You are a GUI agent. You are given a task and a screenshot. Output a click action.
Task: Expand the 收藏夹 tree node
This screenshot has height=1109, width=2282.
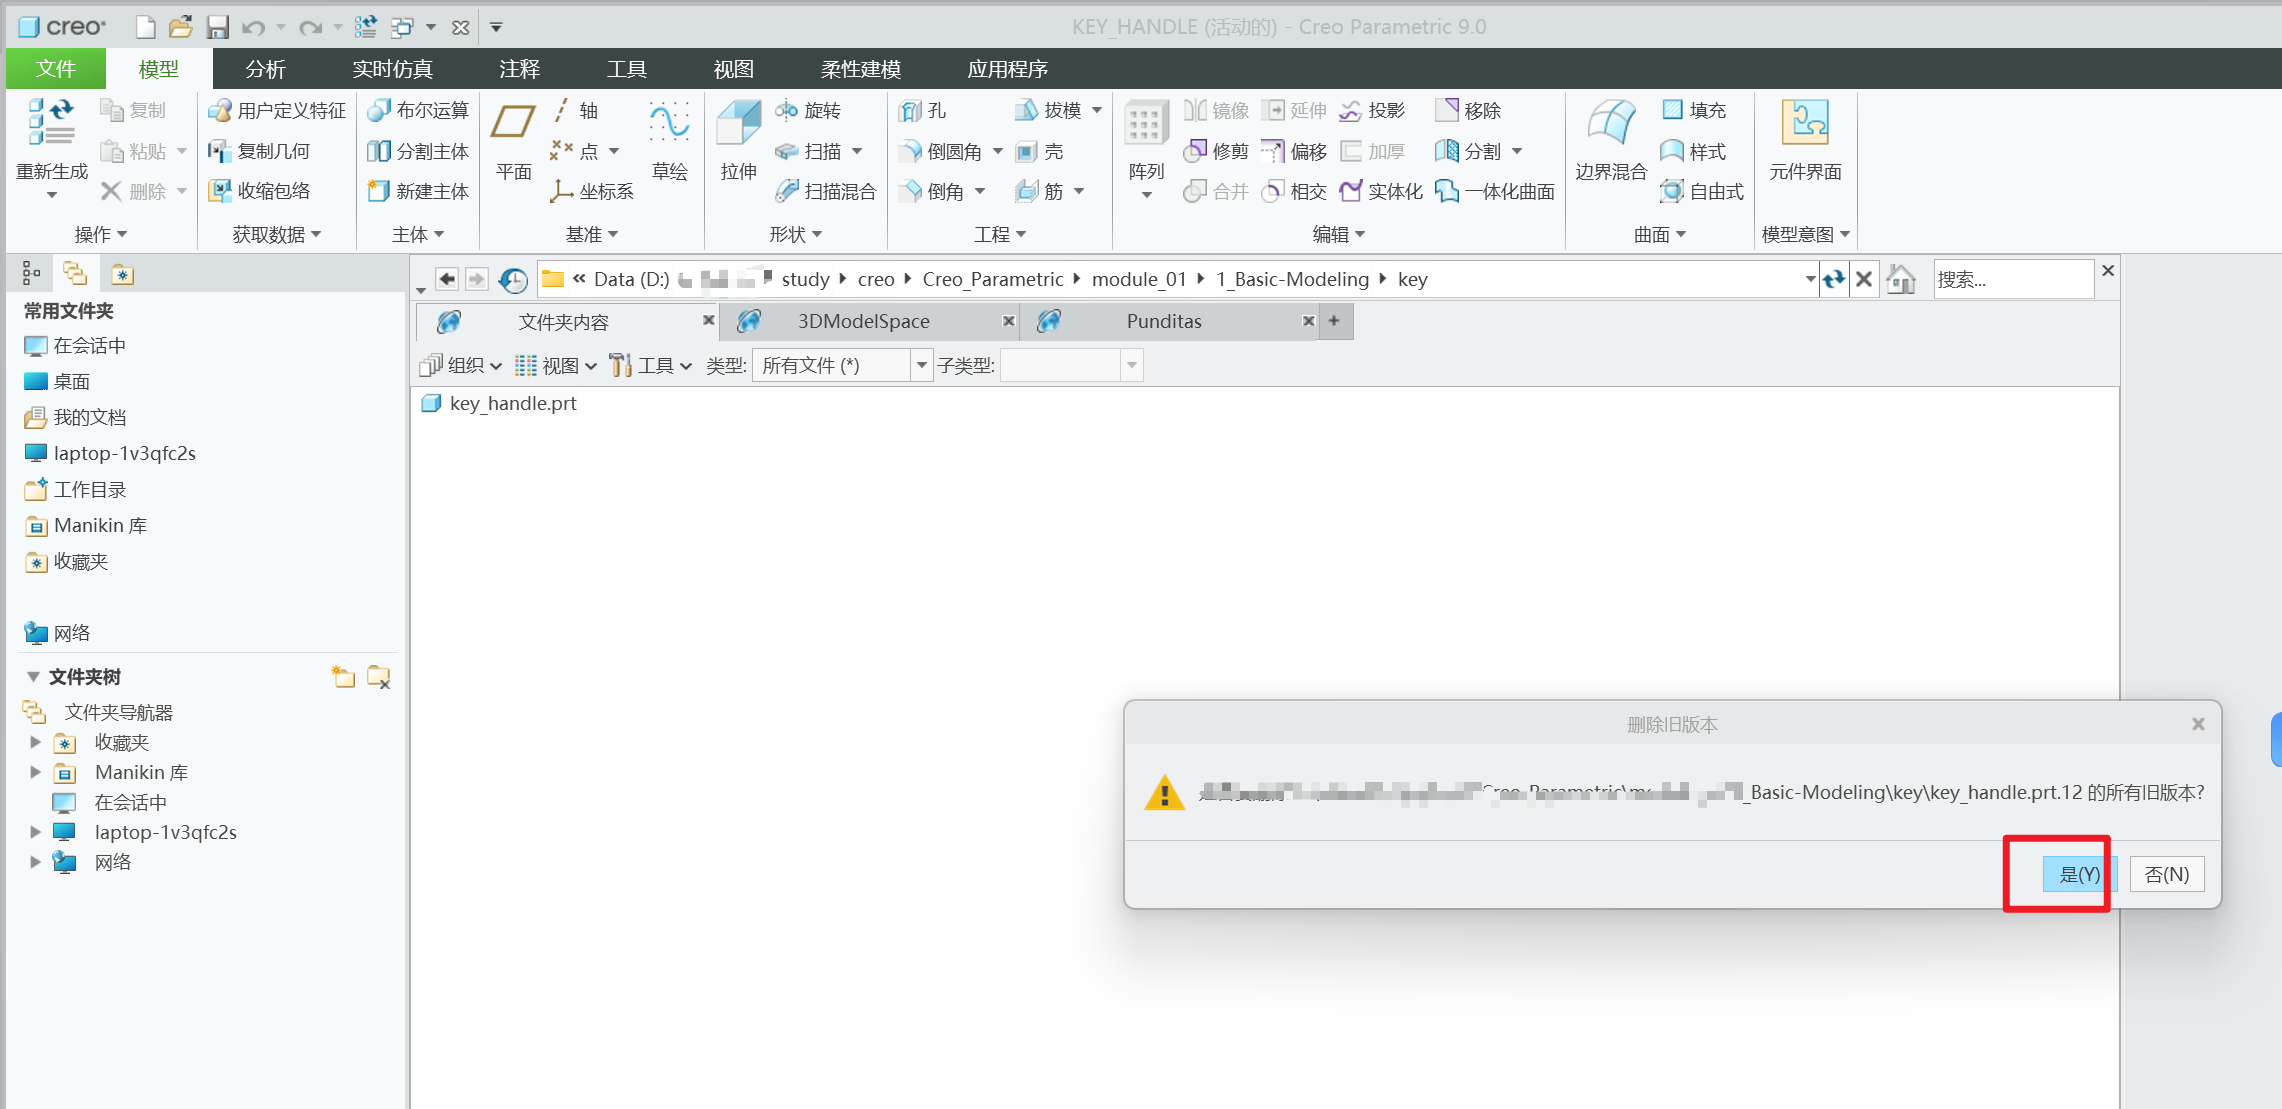(36, 742)
